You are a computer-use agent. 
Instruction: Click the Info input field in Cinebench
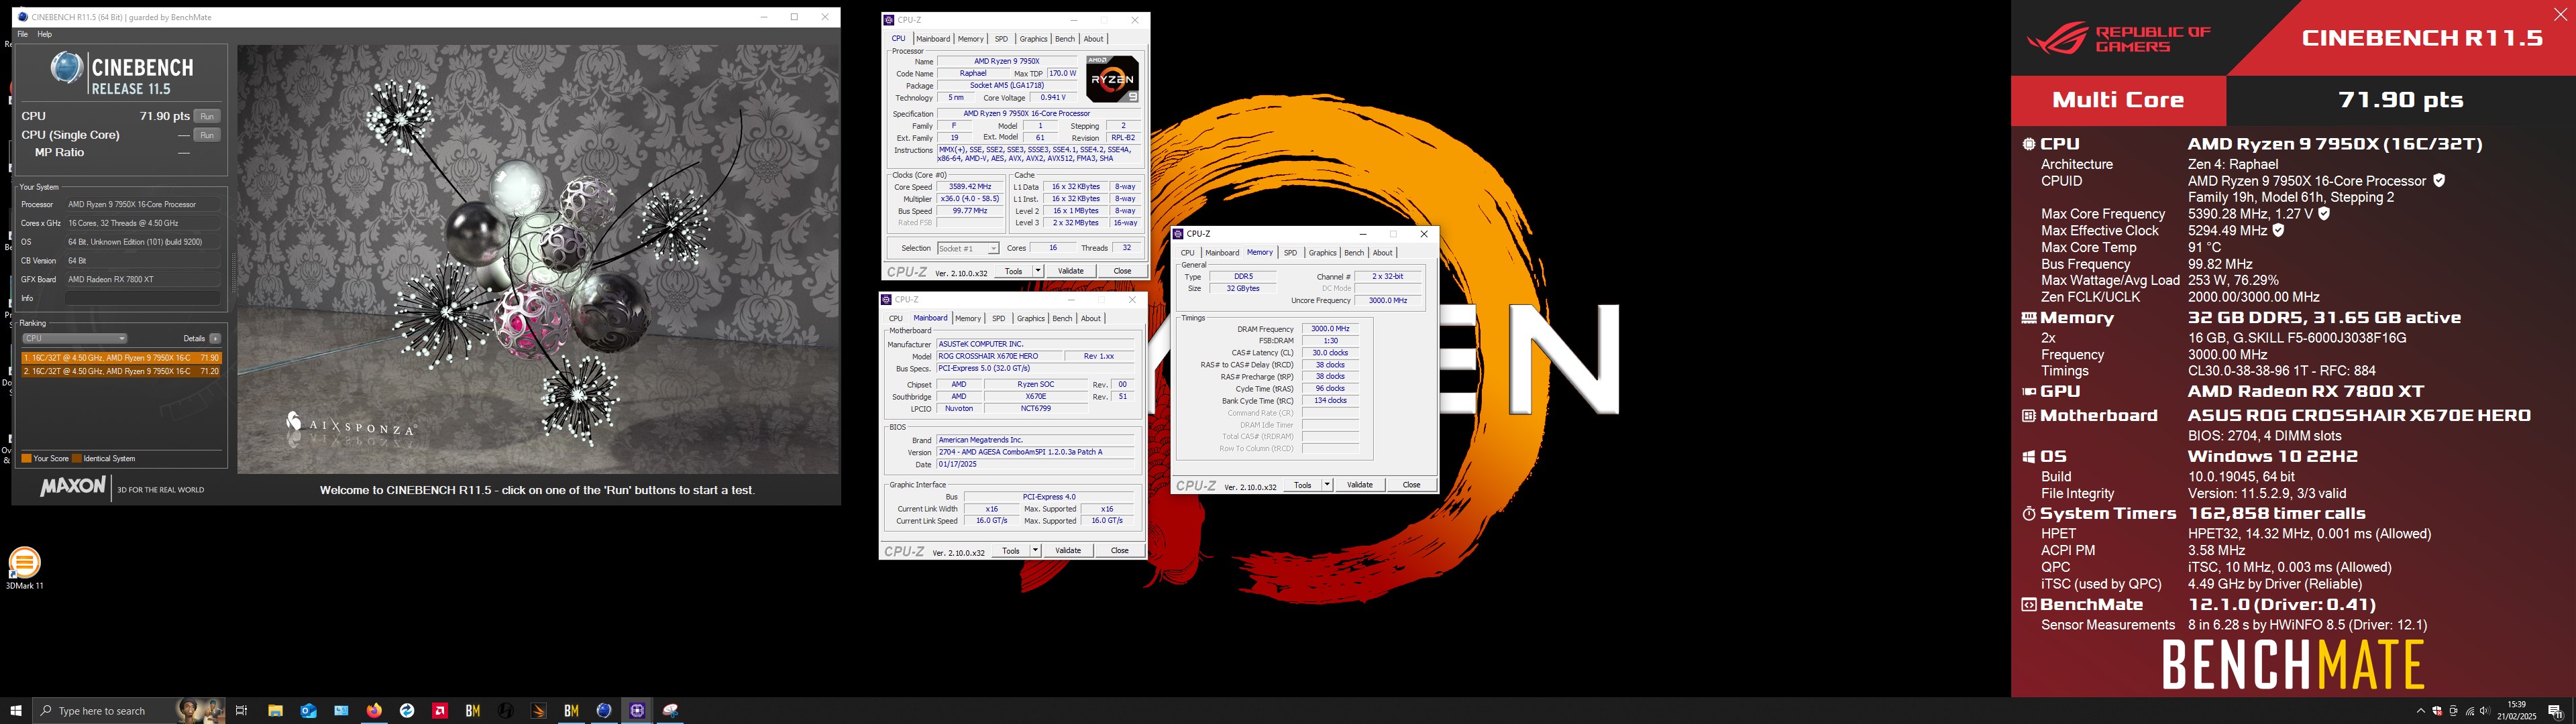click(143, 298)
